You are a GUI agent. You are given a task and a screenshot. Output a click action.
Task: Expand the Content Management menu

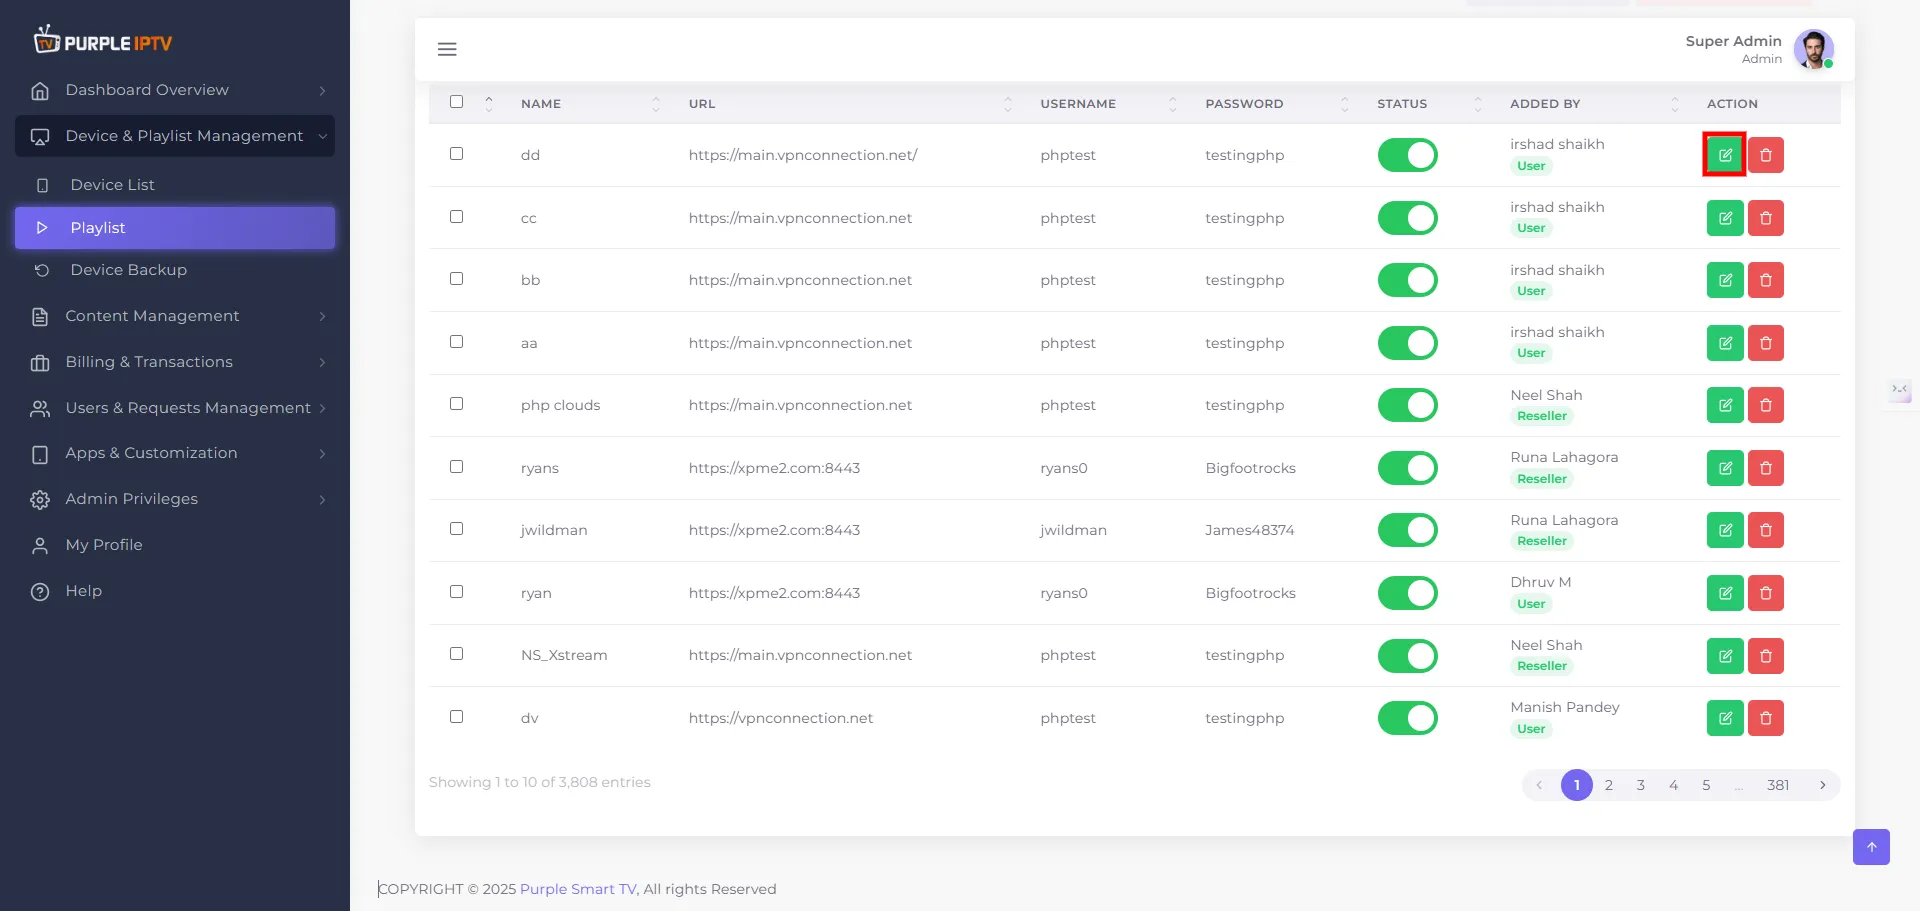click(175, 316)
